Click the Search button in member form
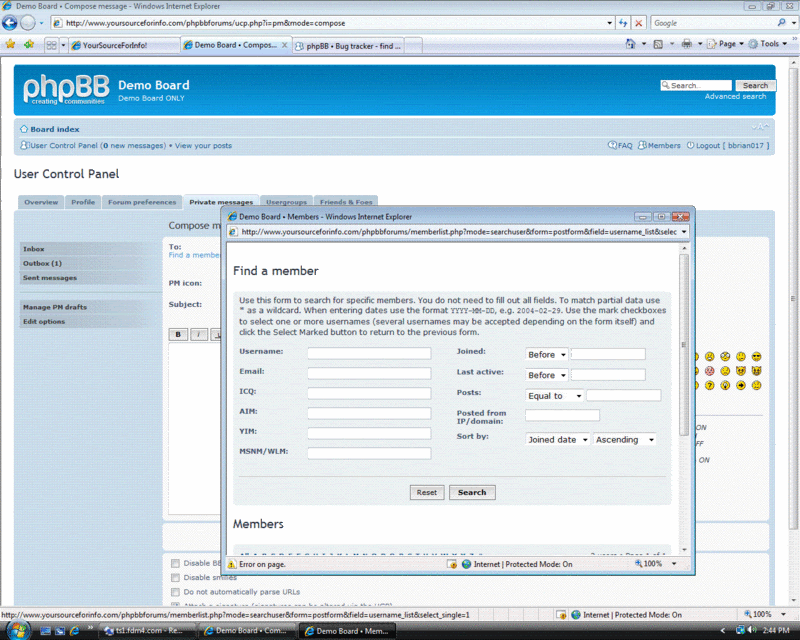 pos(472,493)
